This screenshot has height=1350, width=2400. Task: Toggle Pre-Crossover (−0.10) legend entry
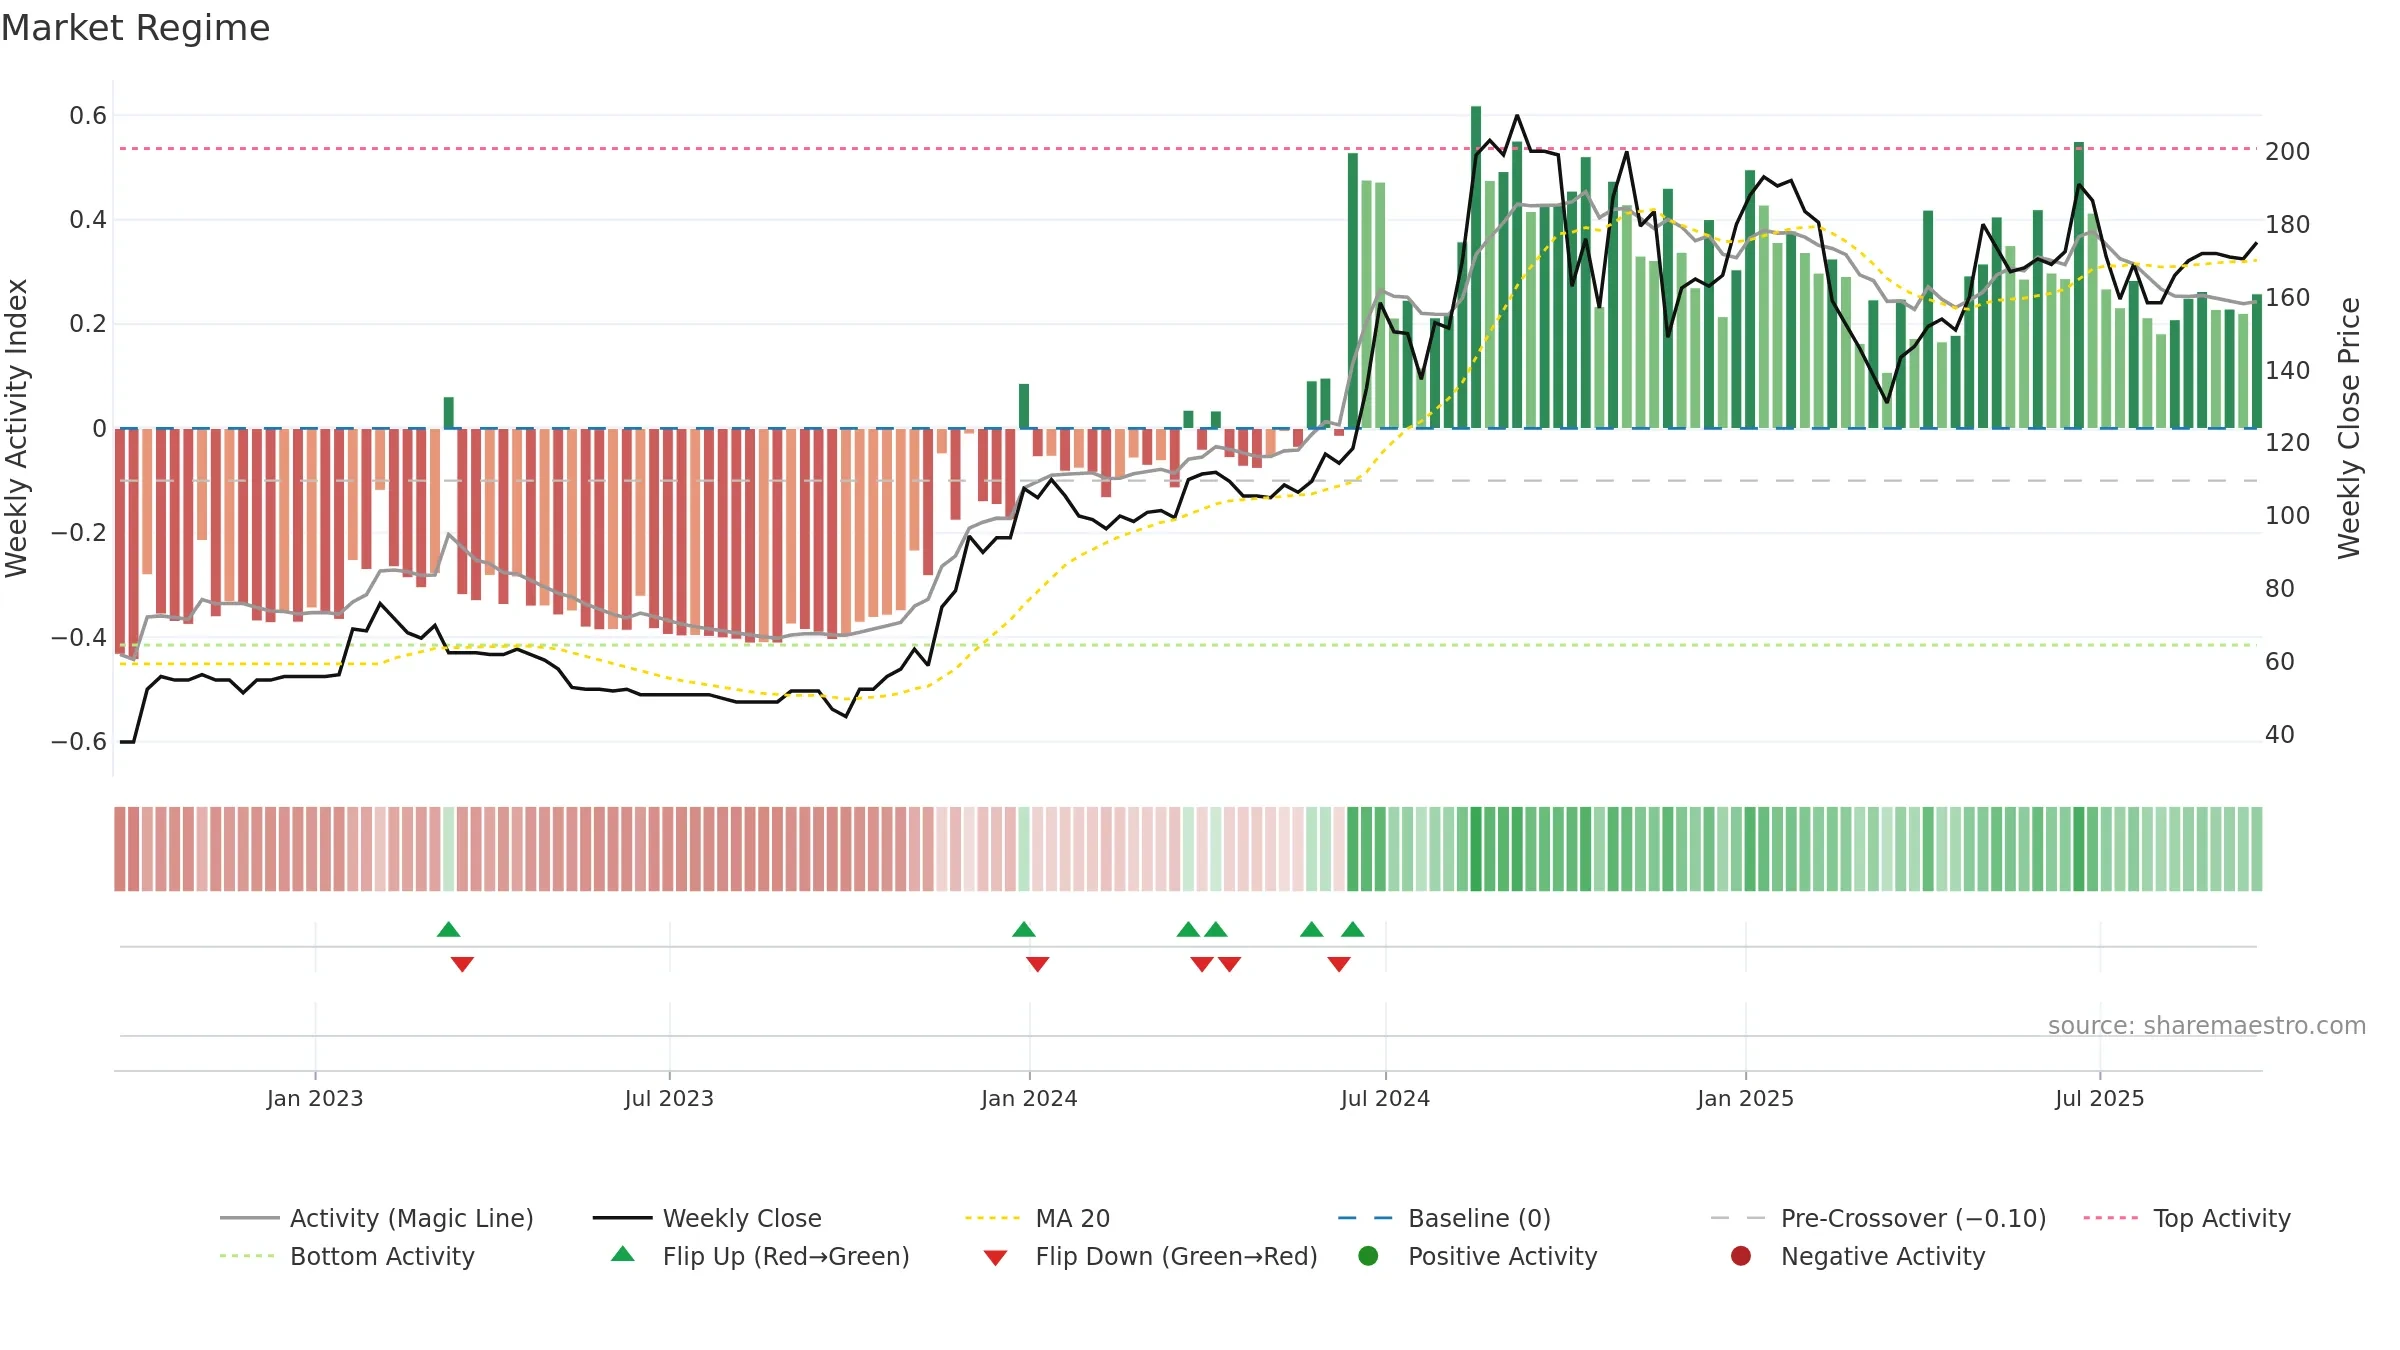pyautogui.click(x=1878, y=1218)
